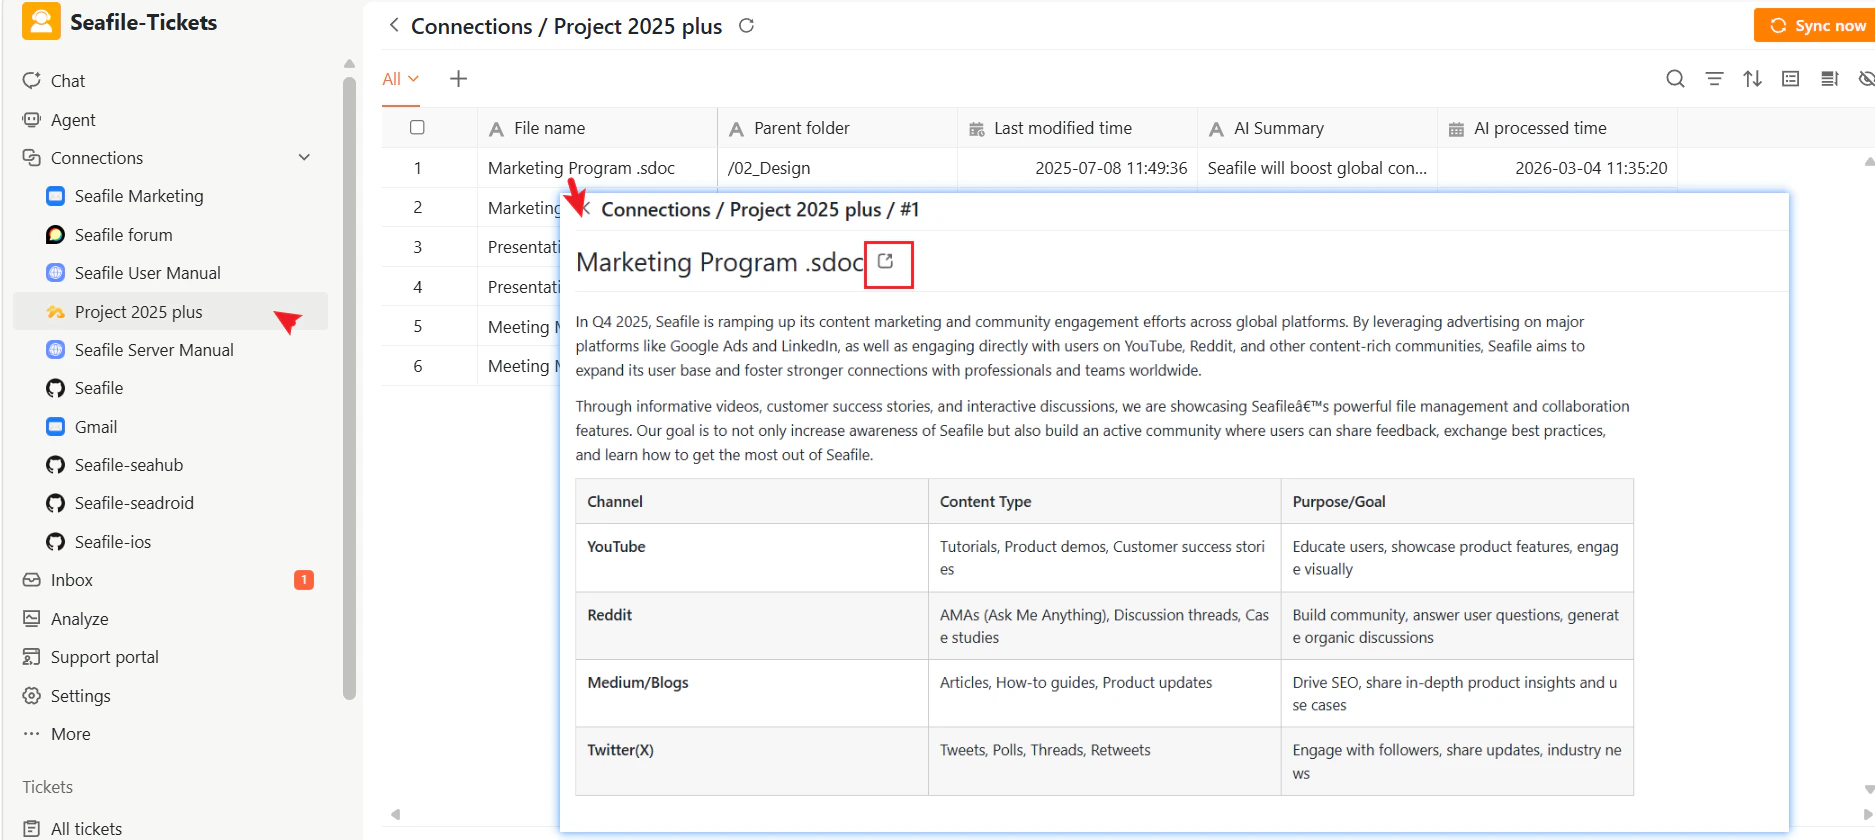Open the Inbox

click(x=71, y=580)
